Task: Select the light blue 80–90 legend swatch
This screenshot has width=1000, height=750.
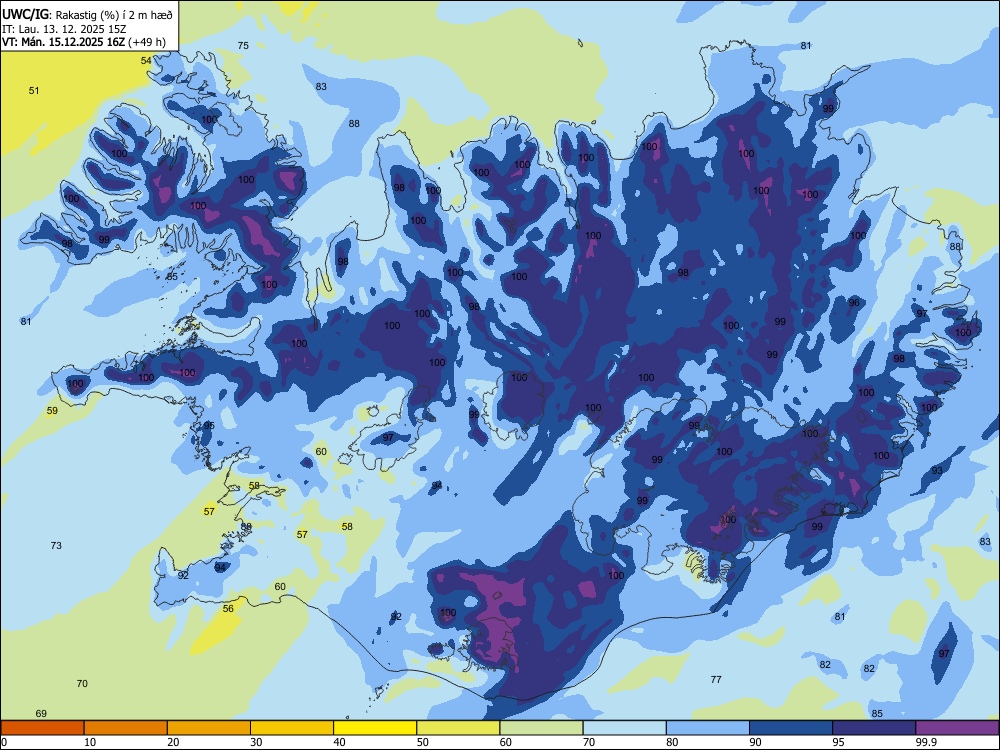Action: [708, 728]
